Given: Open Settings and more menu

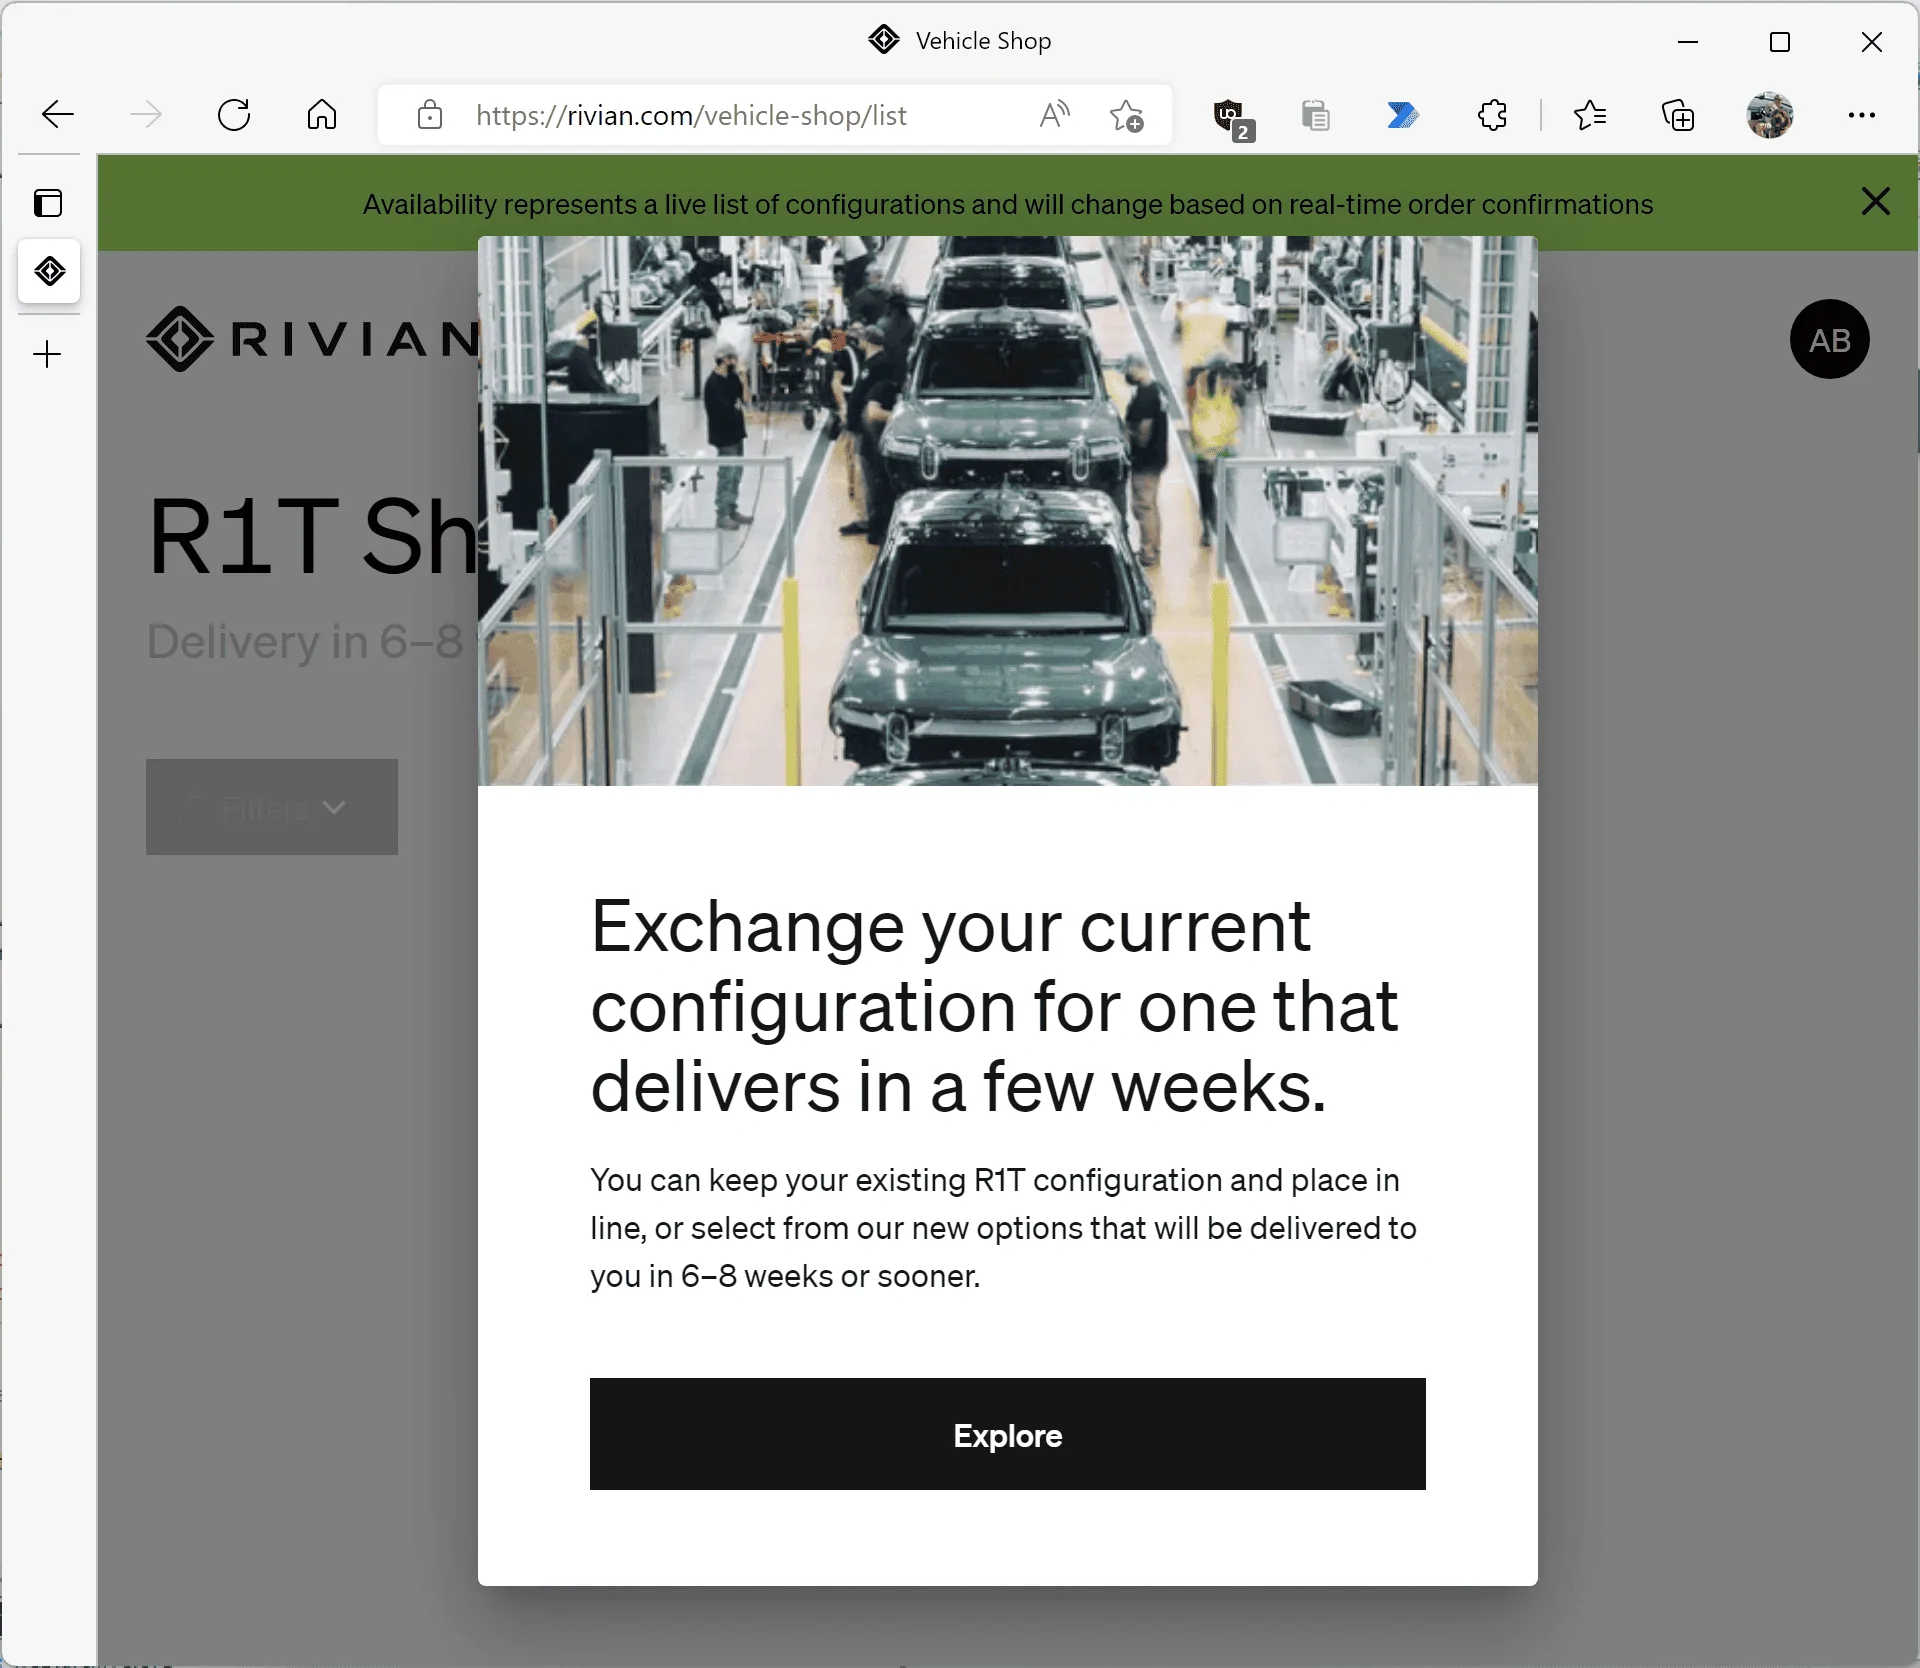Looking at the screenshot, I should click(x=1861, y=115).
